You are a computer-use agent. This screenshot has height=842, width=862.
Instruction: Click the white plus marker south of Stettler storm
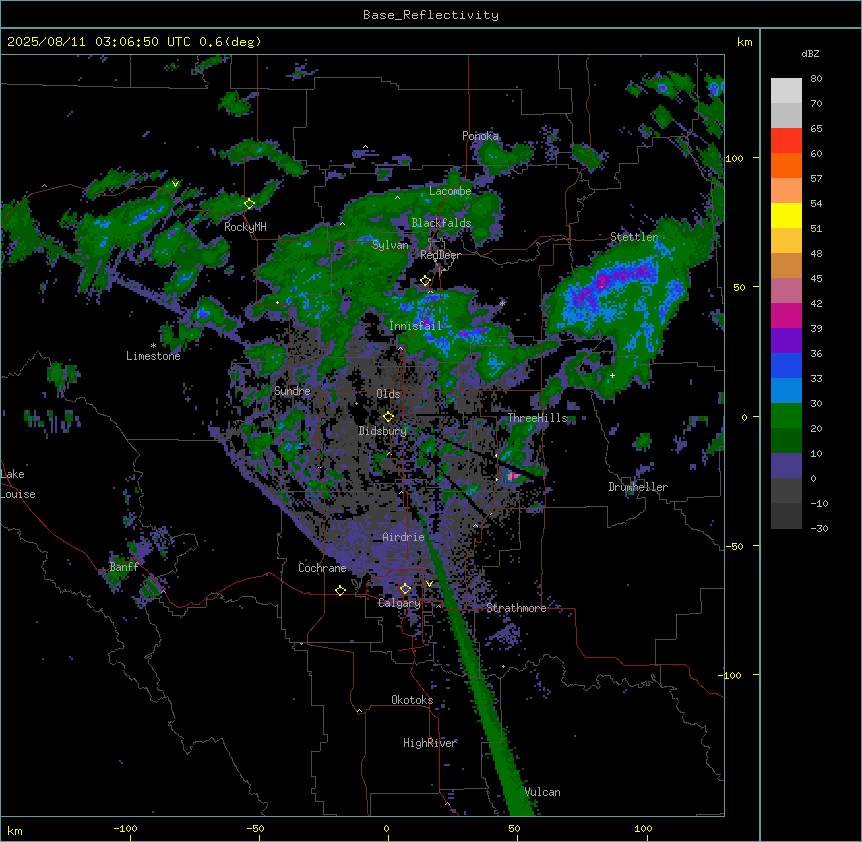[612, 375]
